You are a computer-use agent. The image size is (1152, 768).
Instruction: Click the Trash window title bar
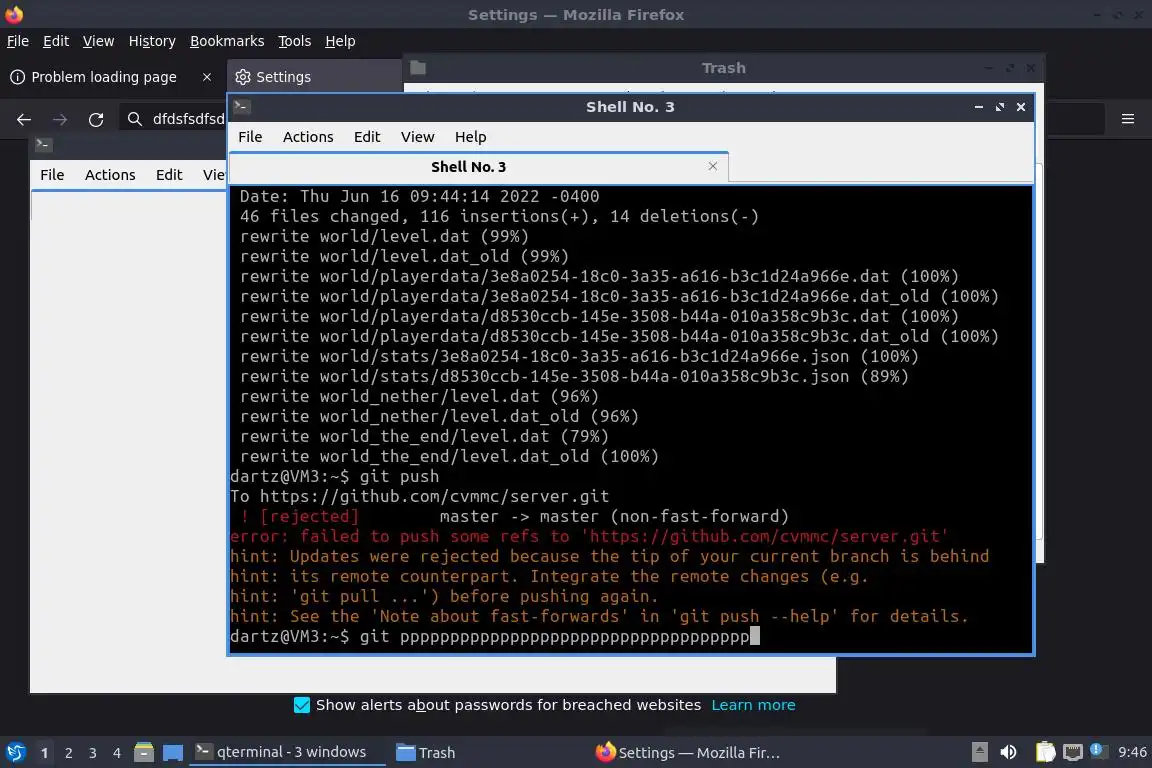723,68
